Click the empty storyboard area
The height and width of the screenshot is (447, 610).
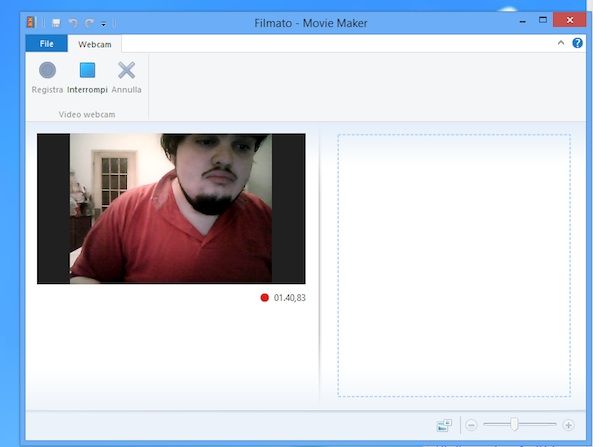coord(453,265)
